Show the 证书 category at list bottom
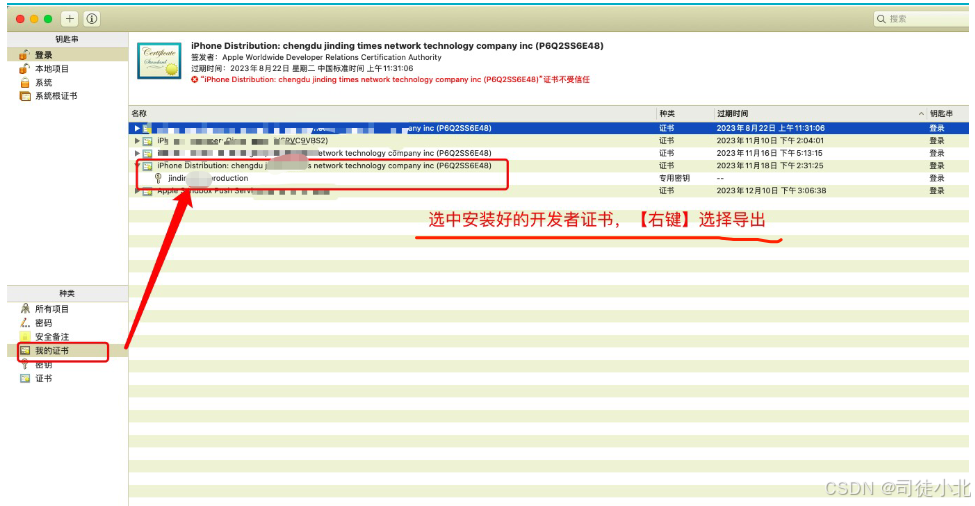Screen dimensions: 975x506 pyautogui.click(x=68, y=378)
